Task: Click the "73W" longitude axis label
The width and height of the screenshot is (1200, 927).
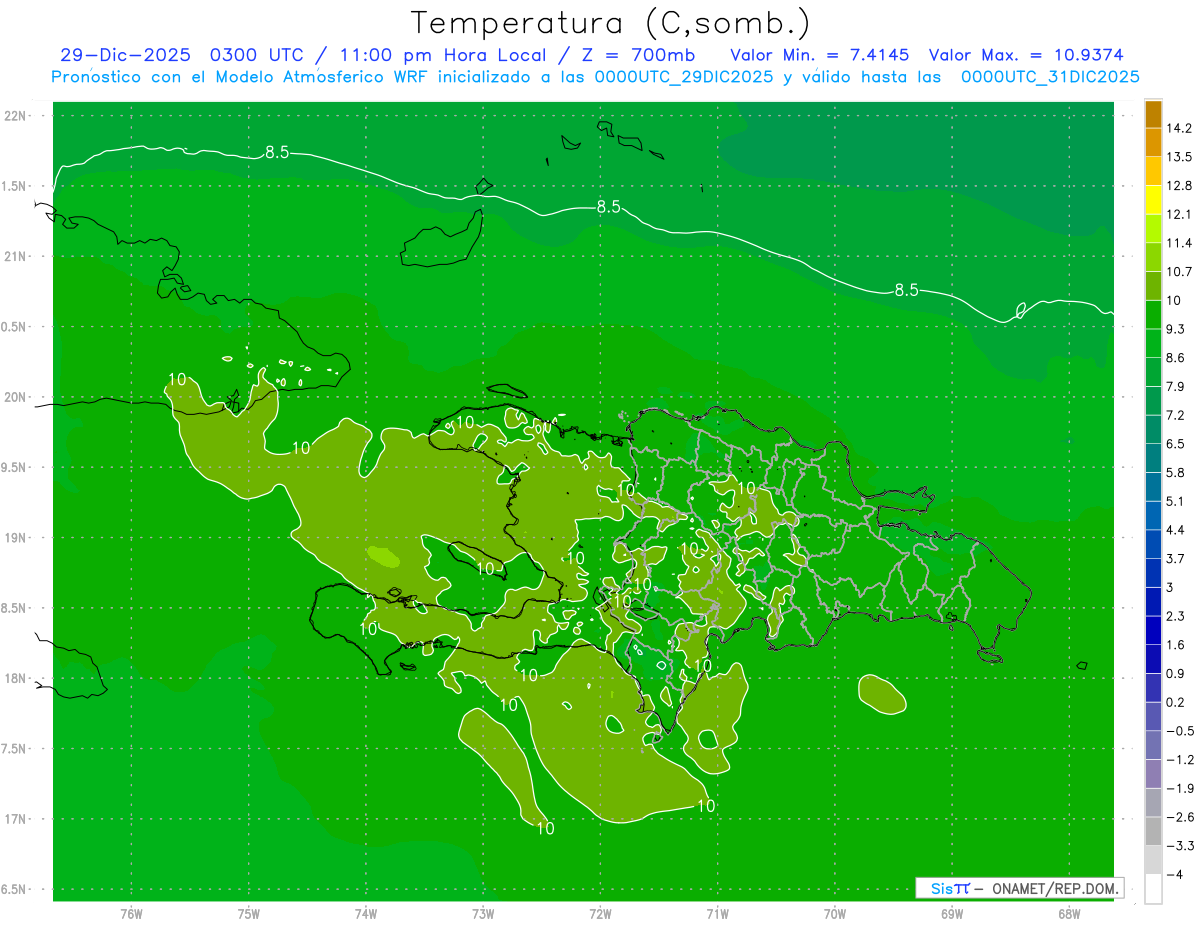Action: pyautogui.click(x=483, y=913)
